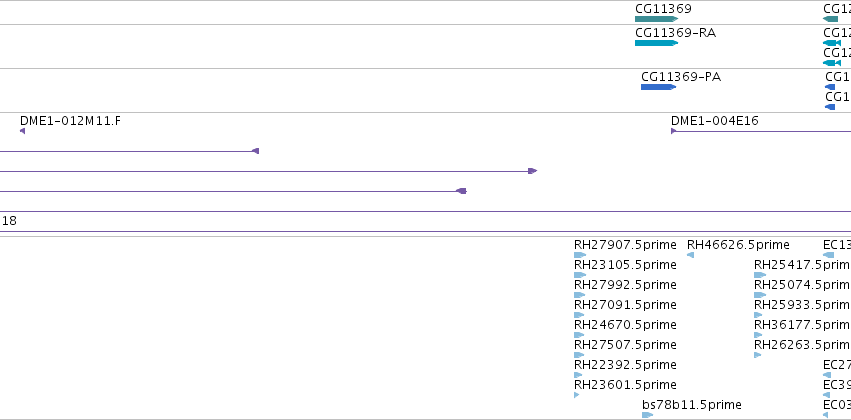This screenshot has height=420, width=851.
Task: Select the RH23601.5prime arrow glyph
Action: coord(576,395)
